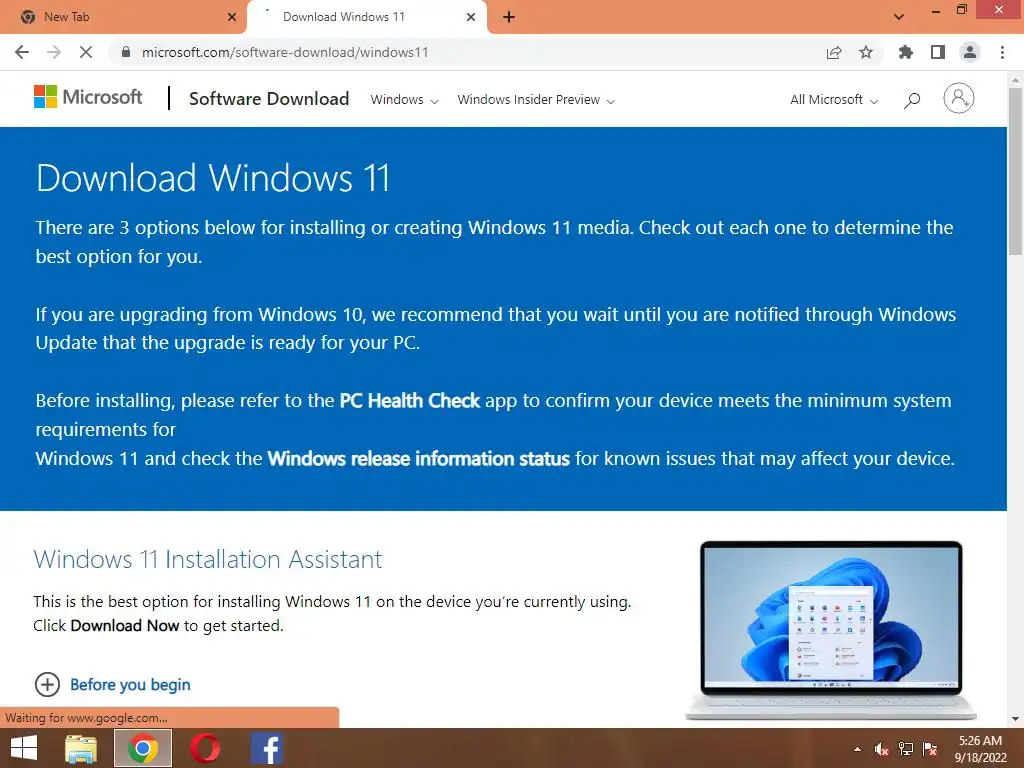Click the Windows 11 laptop image
Viewport: 1024px width, 768px height.
(831, 630)
